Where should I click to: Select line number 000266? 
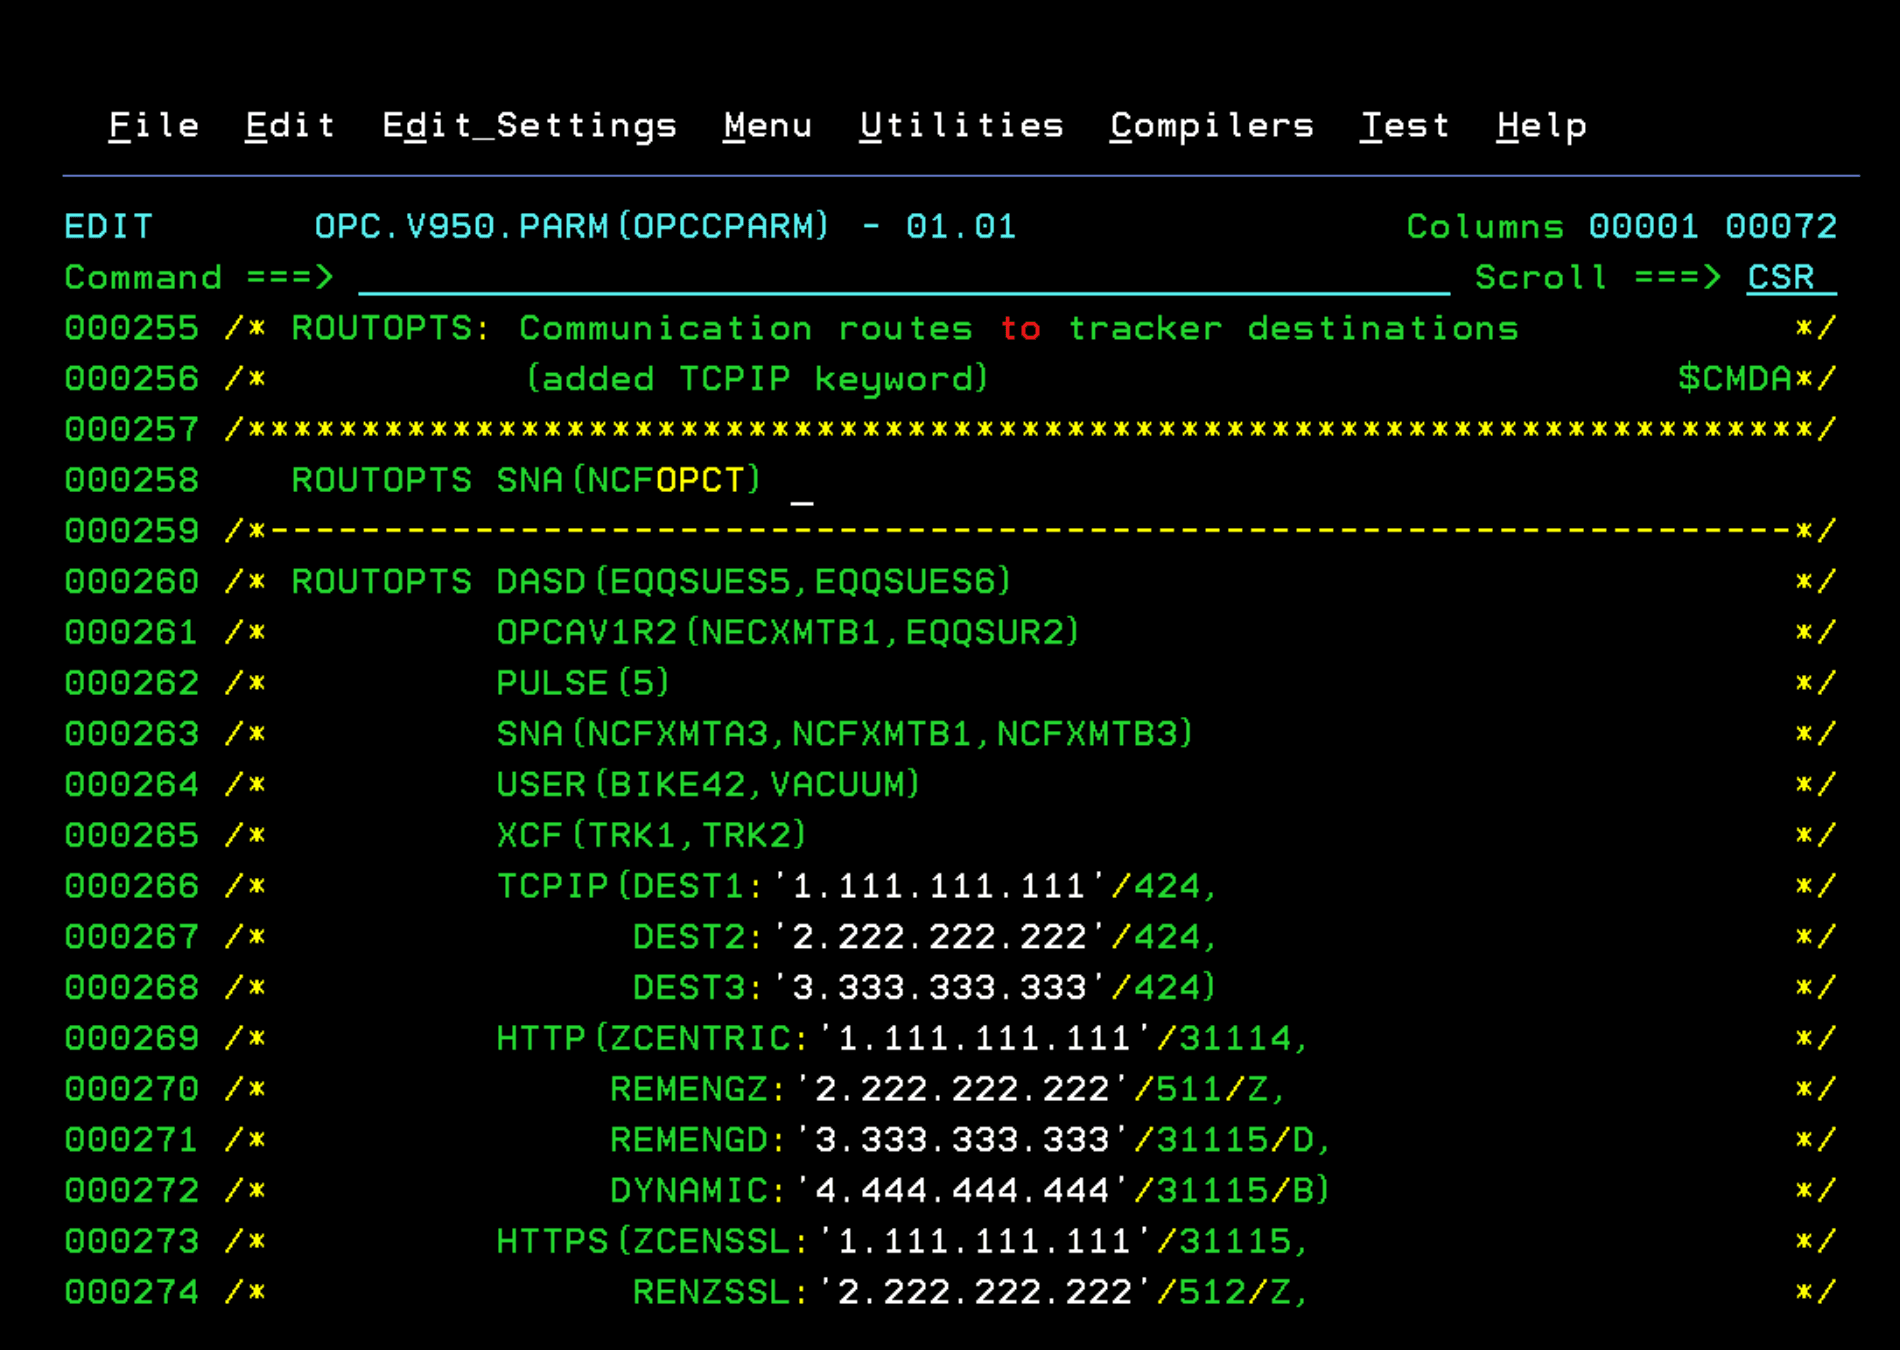[131, 885]
